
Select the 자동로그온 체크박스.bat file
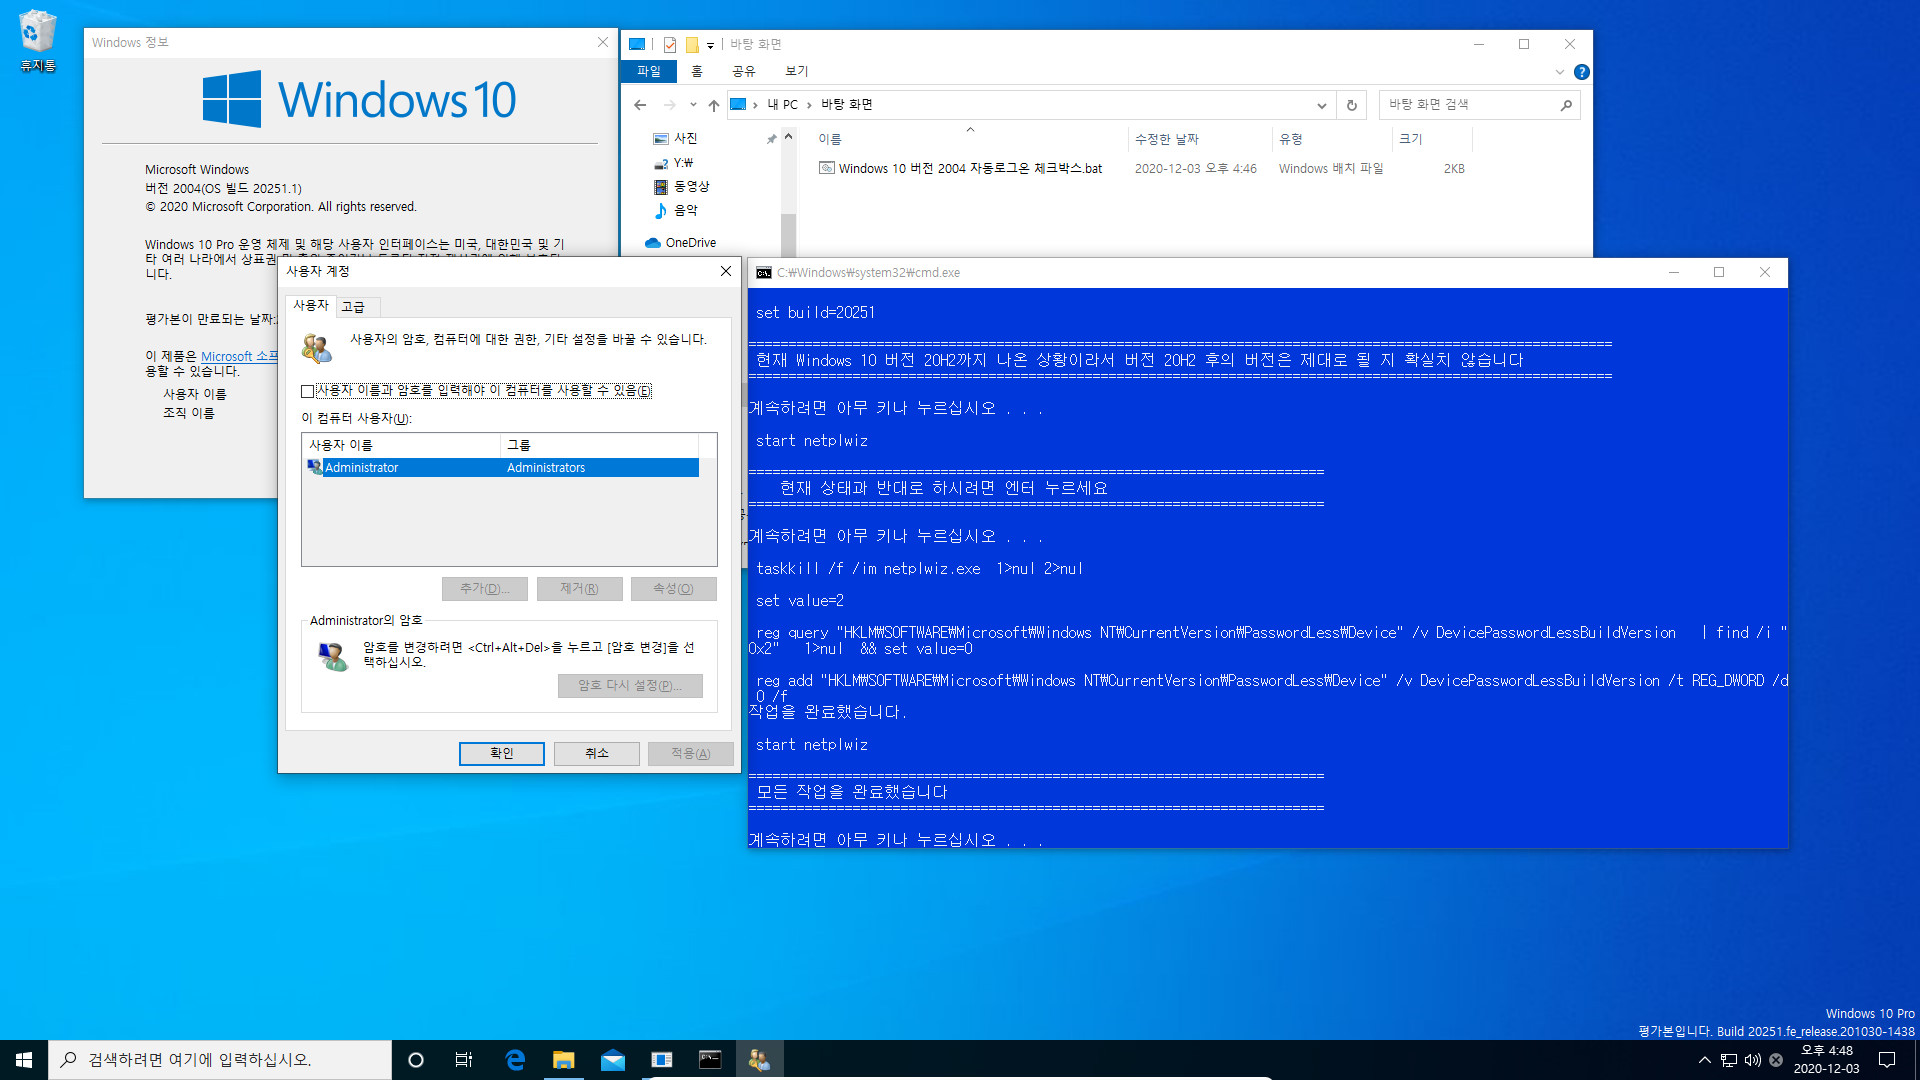pyautogui.click(x=970, y=169)
